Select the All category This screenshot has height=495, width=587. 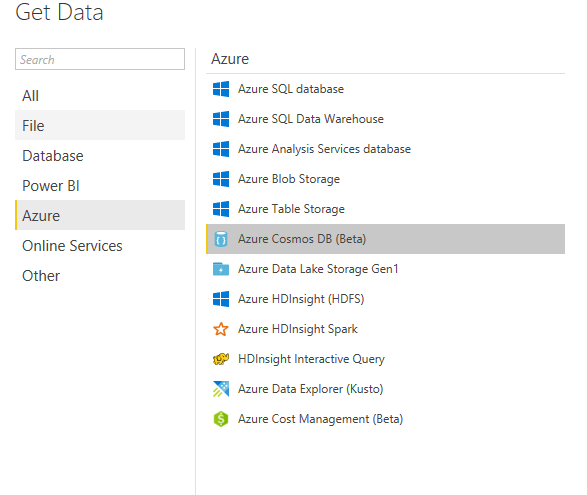pos(100,95)
